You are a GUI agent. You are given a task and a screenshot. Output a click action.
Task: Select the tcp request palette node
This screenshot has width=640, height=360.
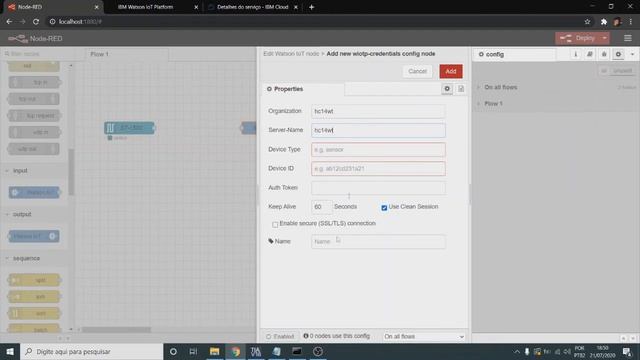pyautogui.click(x=34, y=116)
